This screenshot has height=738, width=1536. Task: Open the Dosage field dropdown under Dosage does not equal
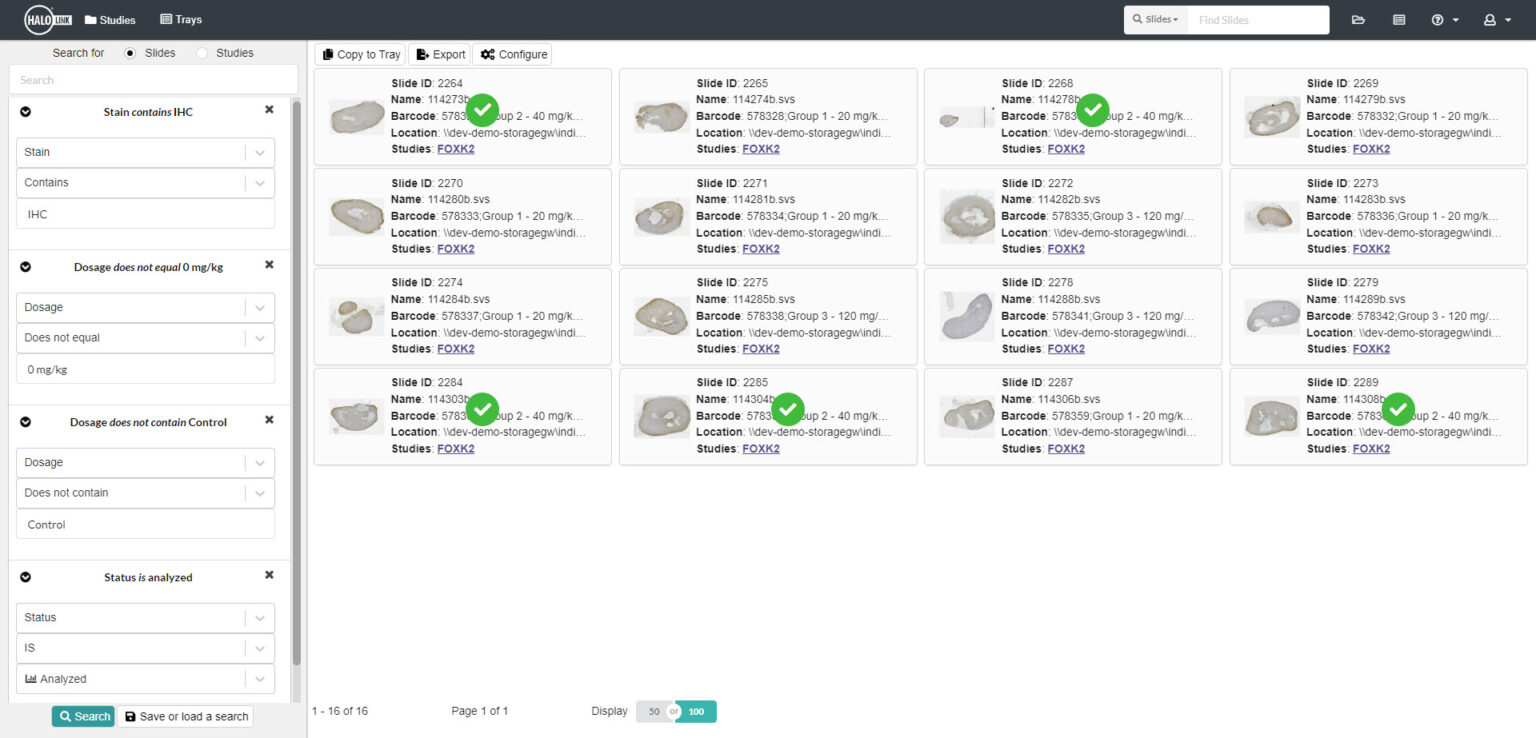click(260, 307)
